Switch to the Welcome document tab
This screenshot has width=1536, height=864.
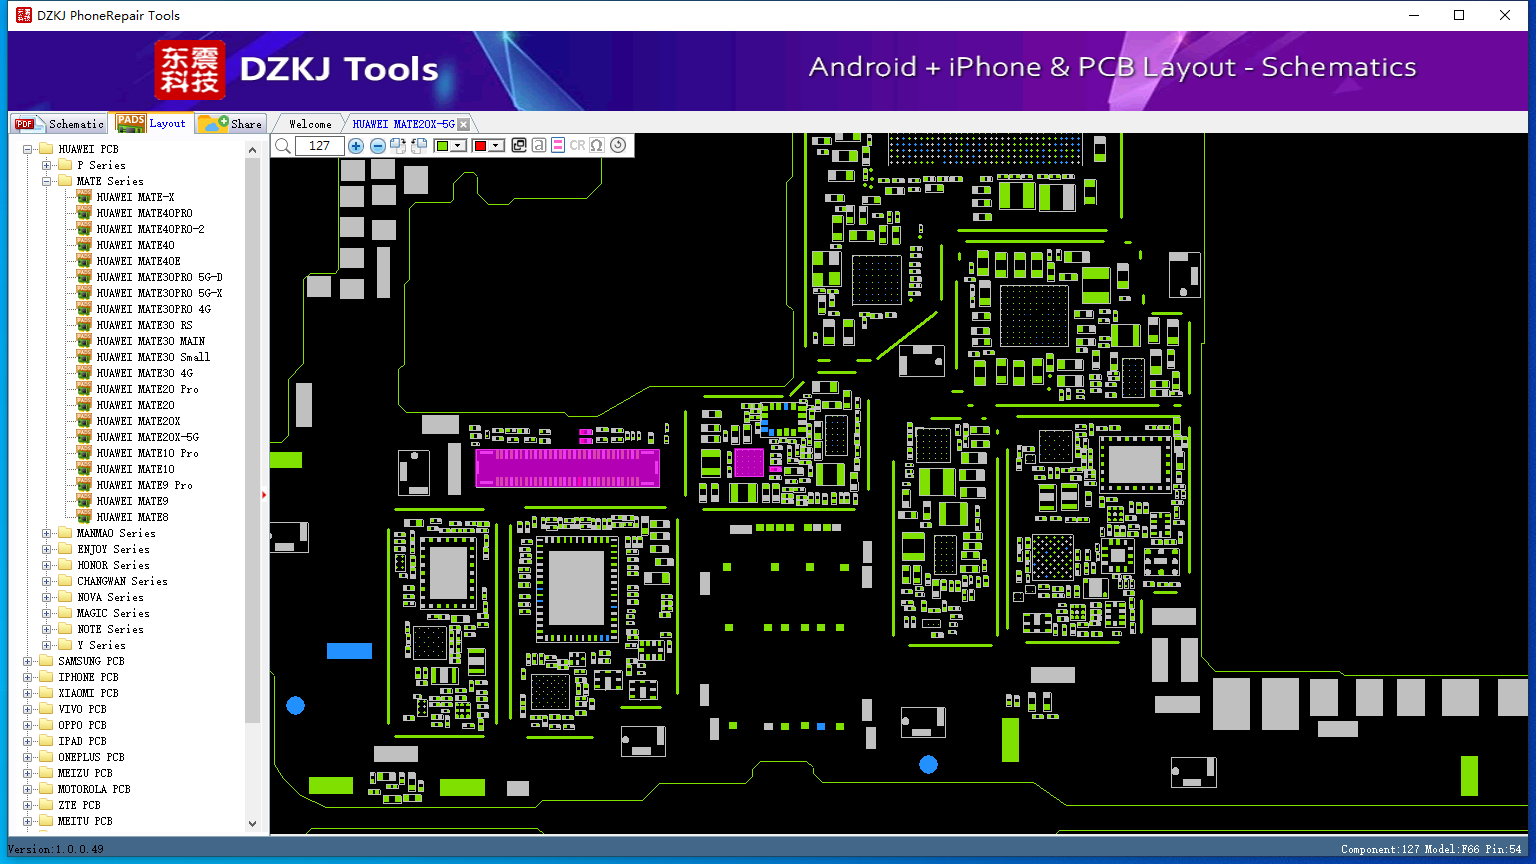(x=310, y=124)
